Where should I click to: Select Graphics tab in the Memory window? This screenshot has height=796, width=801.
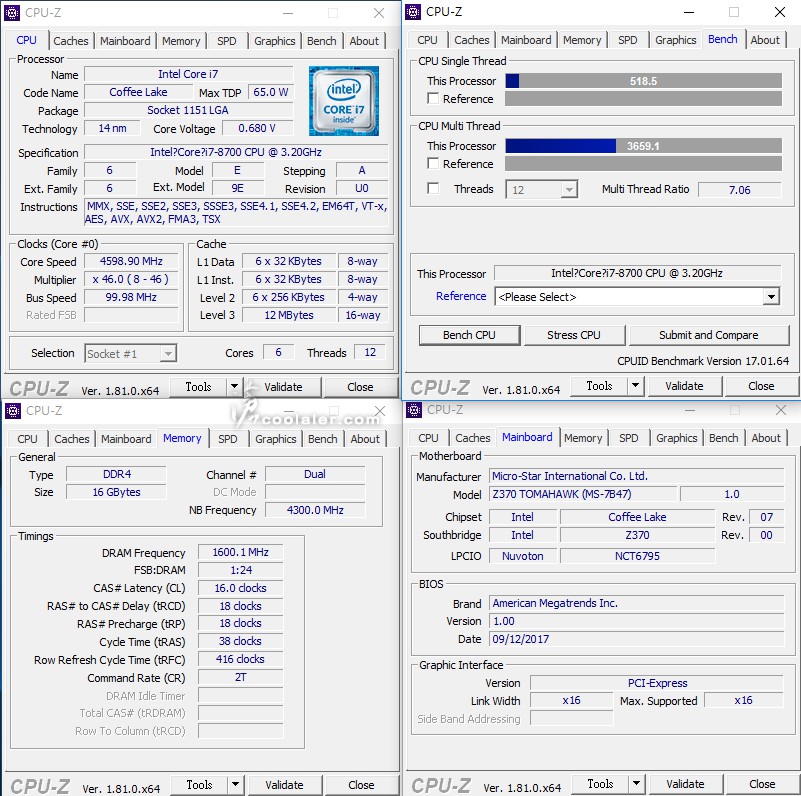(x=275, y=439)
